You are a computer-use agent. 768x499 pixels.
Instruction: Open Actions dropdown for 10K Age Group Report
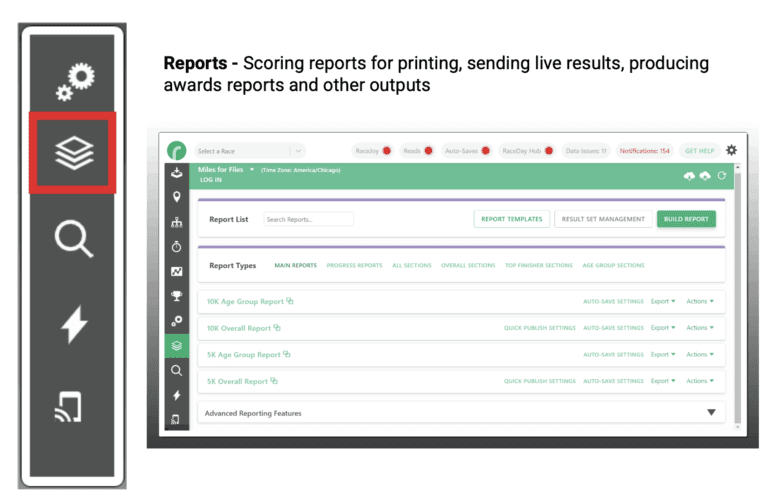pos(699,300)
